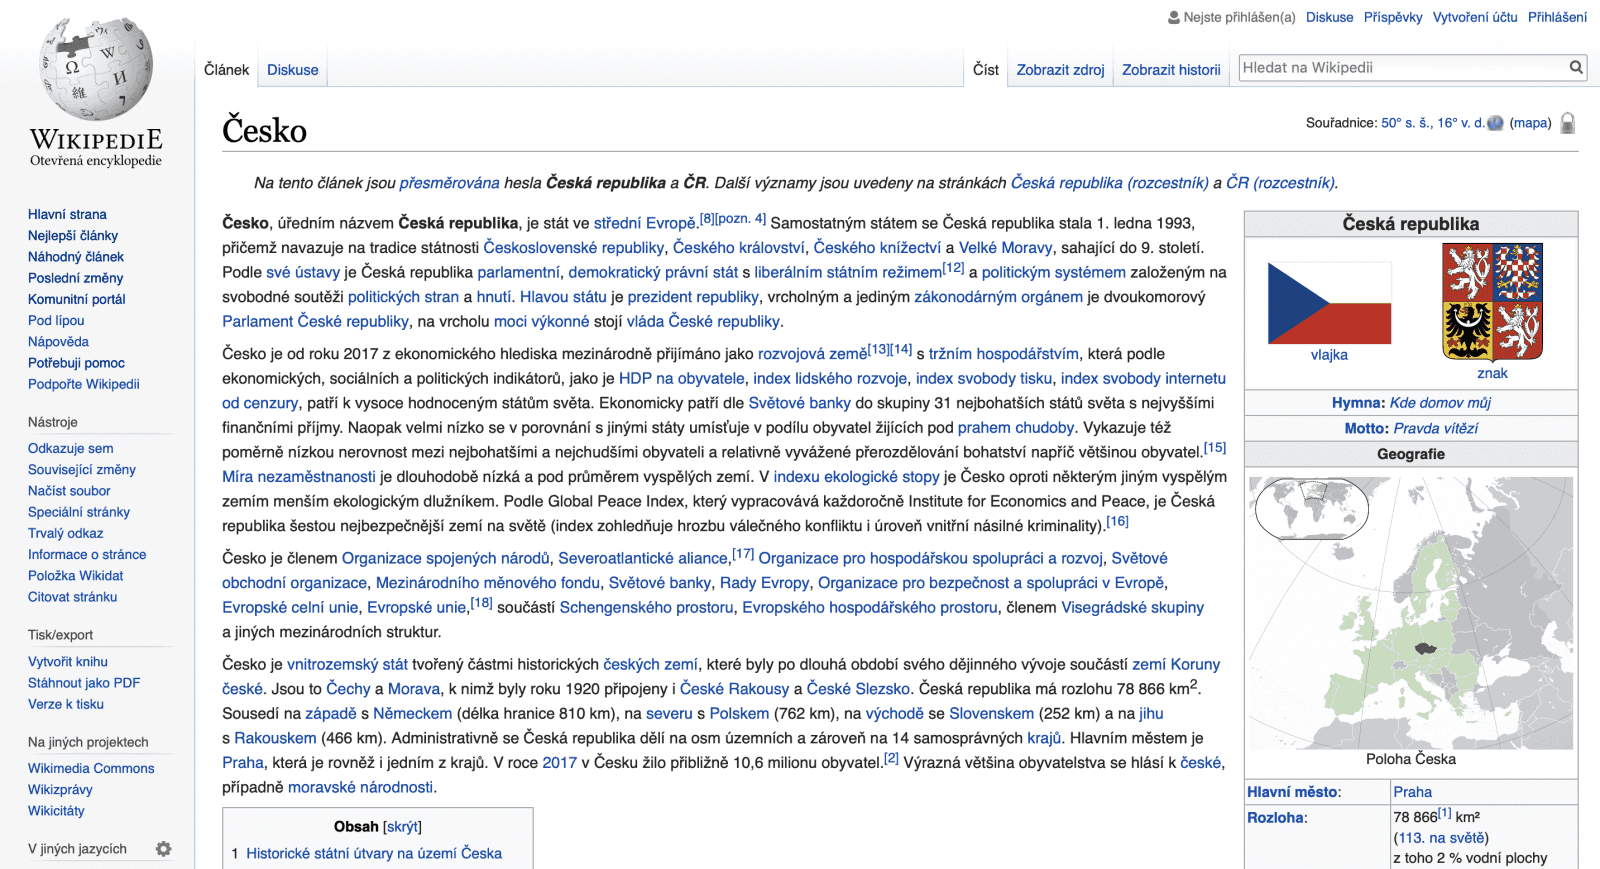The width and height of the screenshot is (1600, 869).
Task: Open Informace o stránce link
Action: pos(87,554)
